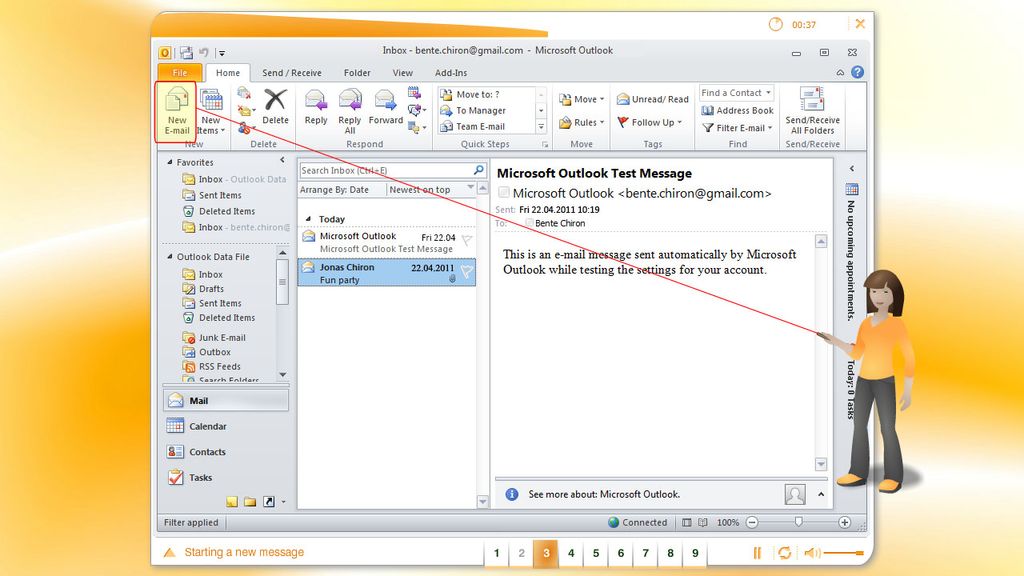1024x576 pixels.
Task: Switch to Contacts view
Action: [226, 452]
